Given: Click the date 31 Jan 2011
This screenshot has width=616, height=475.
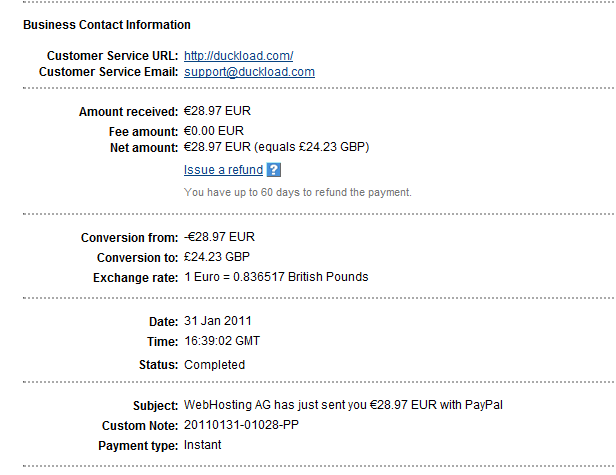Looking at the screenshot, I should (218, 321).
